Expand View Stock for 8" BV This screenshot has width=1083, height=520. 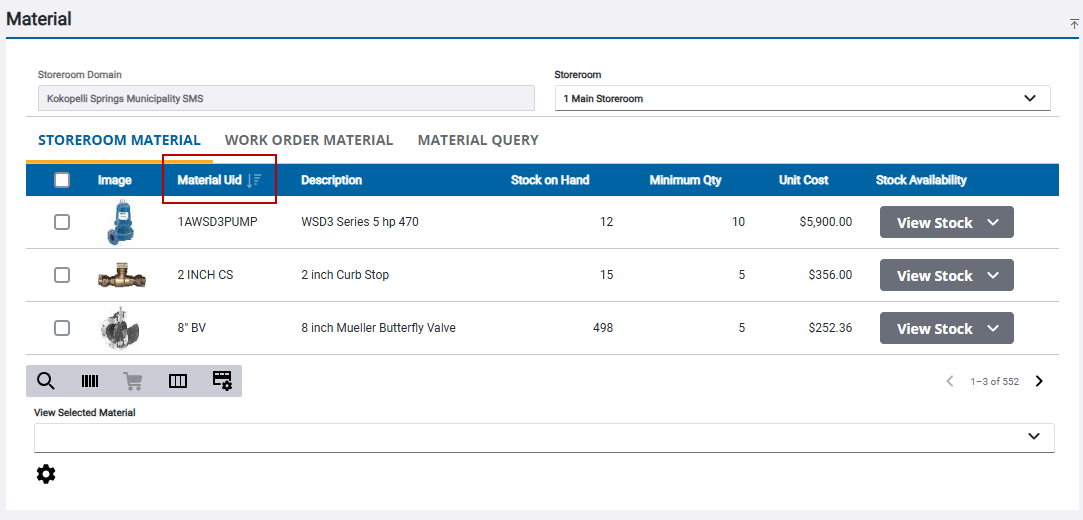tap(946, 328)
